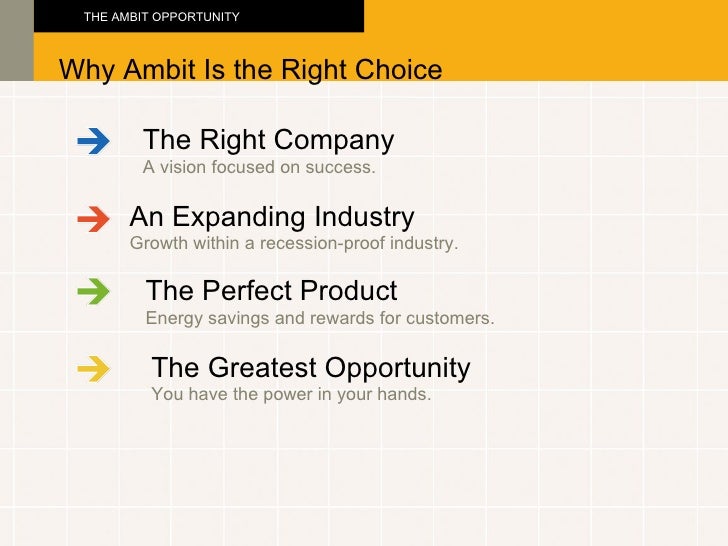The height and width of the screenshot is (546, 728).
Task: Select The Perfect Product heading
Action: coord(271,291)
